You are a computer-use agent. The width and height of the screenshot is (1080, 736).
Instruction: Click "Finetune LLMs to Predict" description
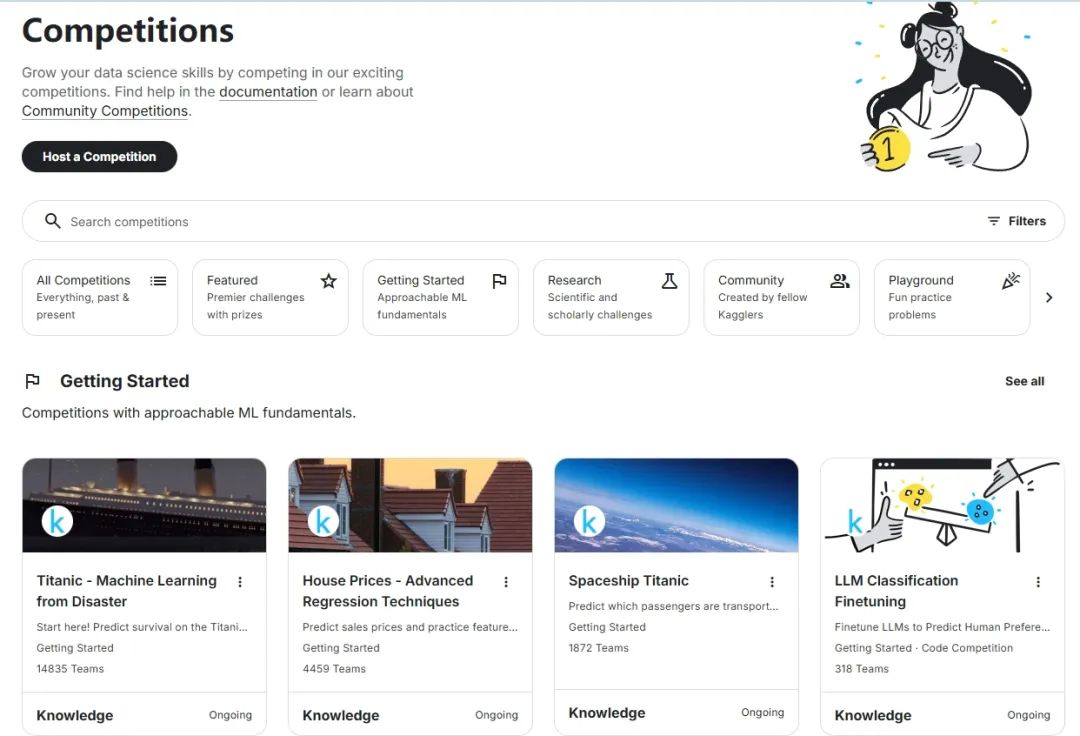tap(942, 627)
